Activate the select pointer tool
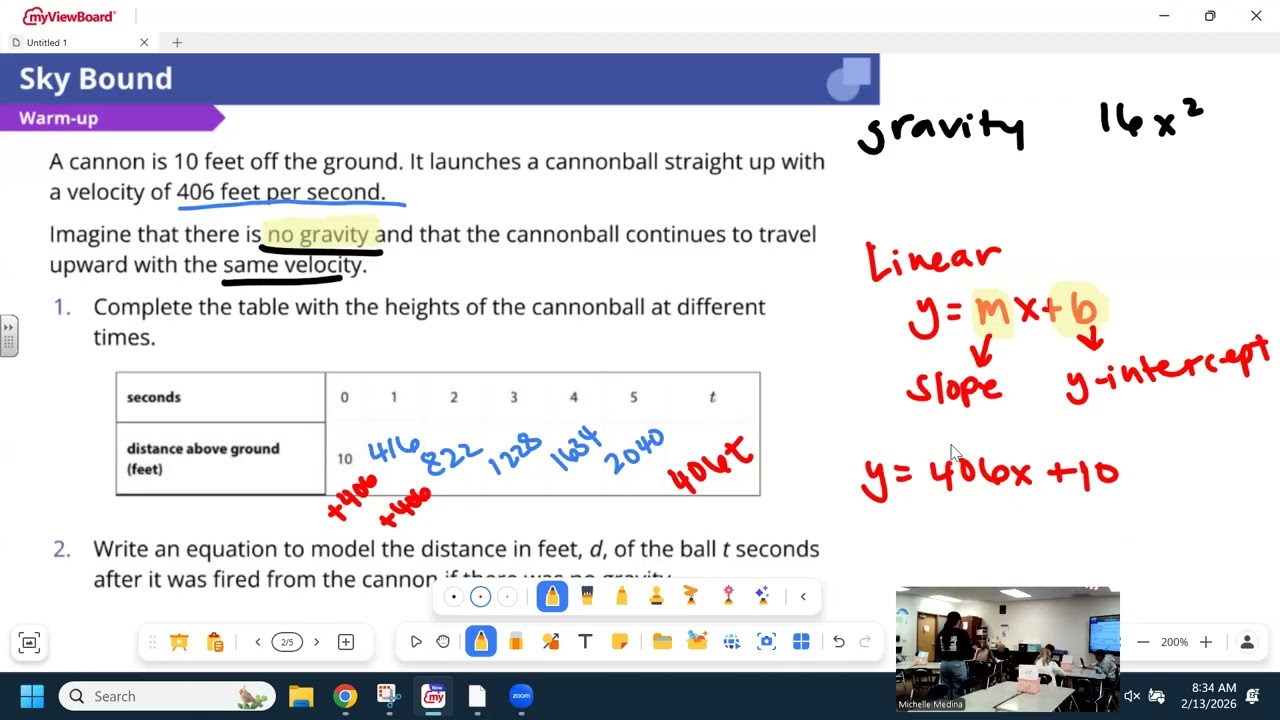This screenshot has width=1280, height=720. pos(416,642)
